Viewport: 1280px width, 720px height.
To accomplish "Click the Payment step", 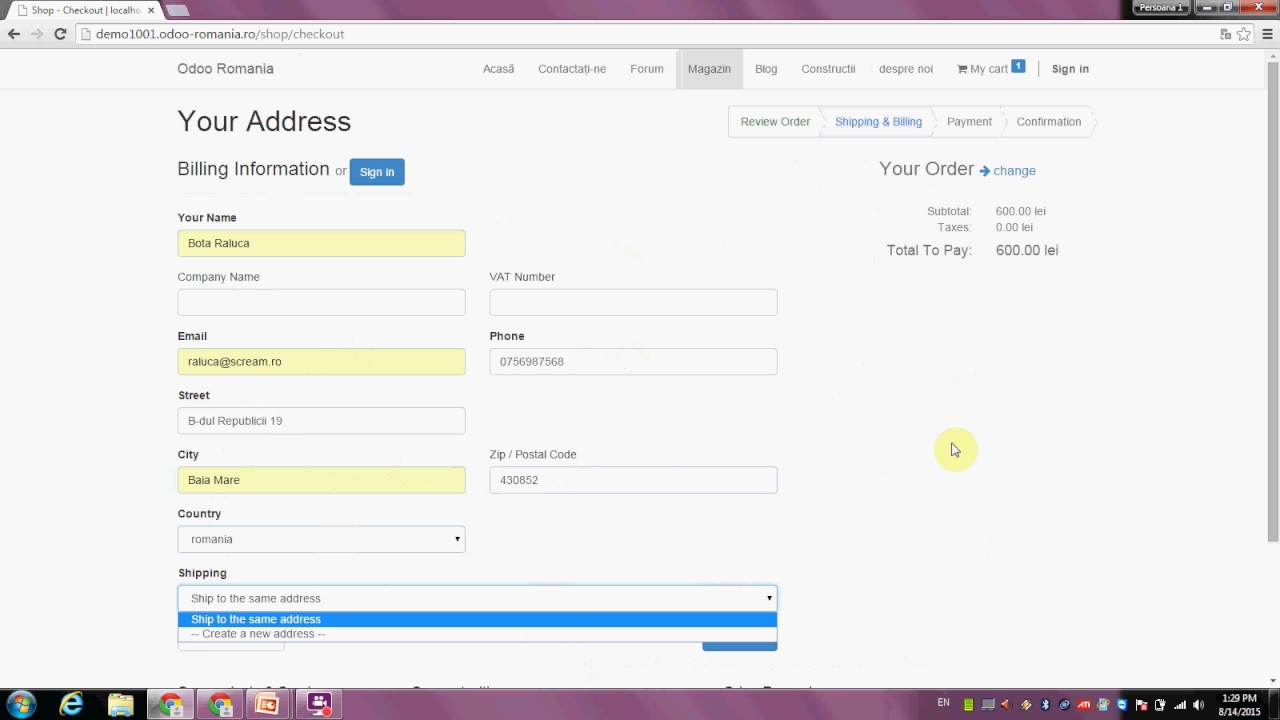I will 969,122.
